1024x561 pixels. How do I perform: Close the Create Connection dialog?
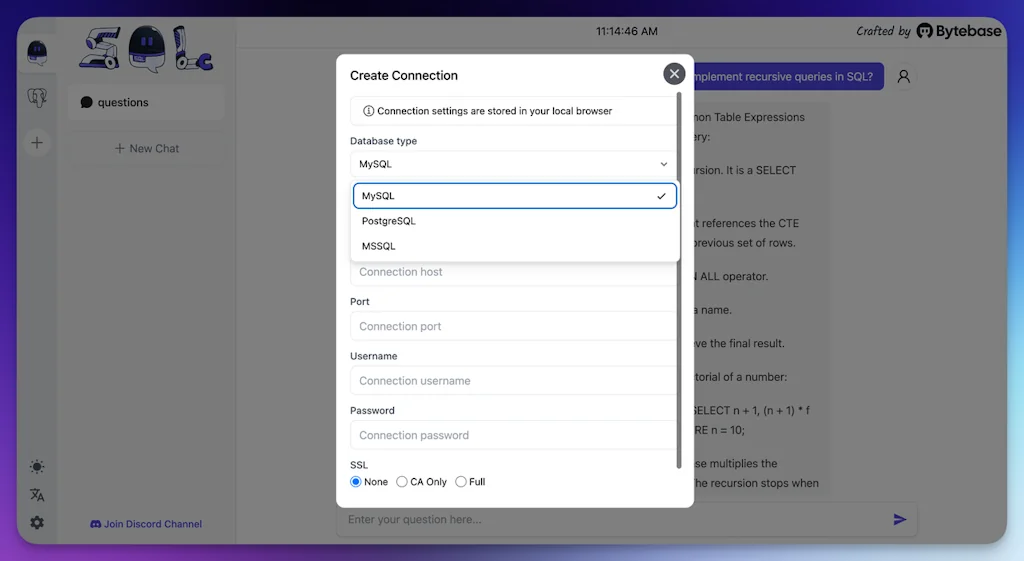tap(674, 74)
